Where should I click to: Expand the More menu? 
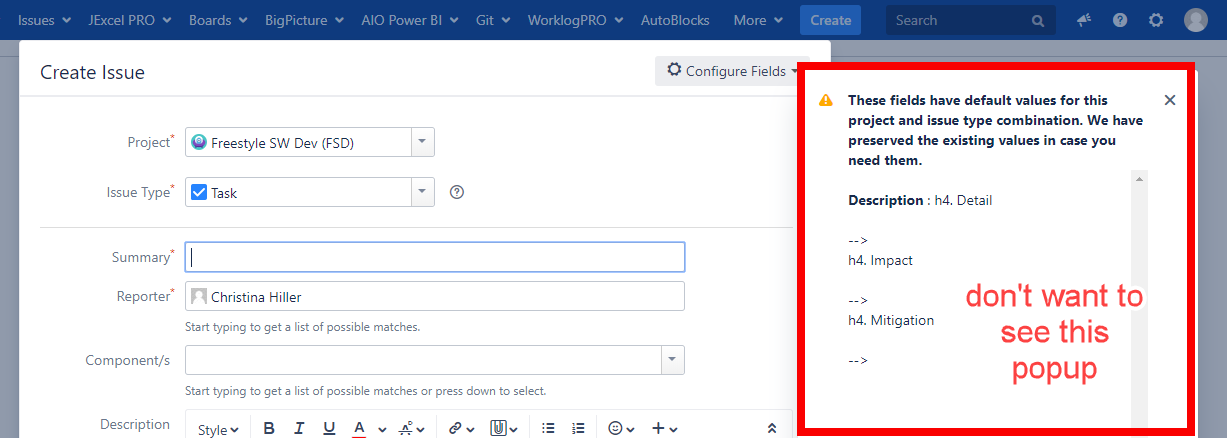coord(757,20)
